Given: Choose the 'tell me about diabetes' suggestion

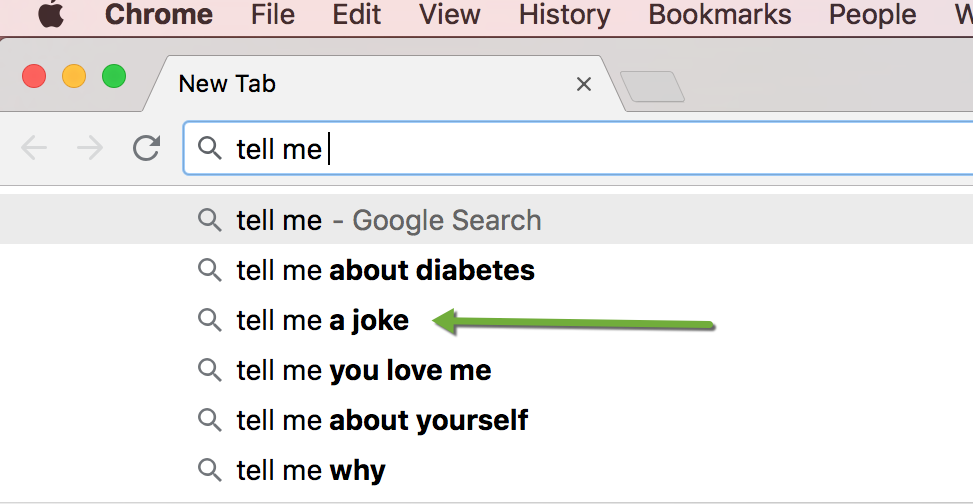Looking at the screenshot, I should 385,270.
